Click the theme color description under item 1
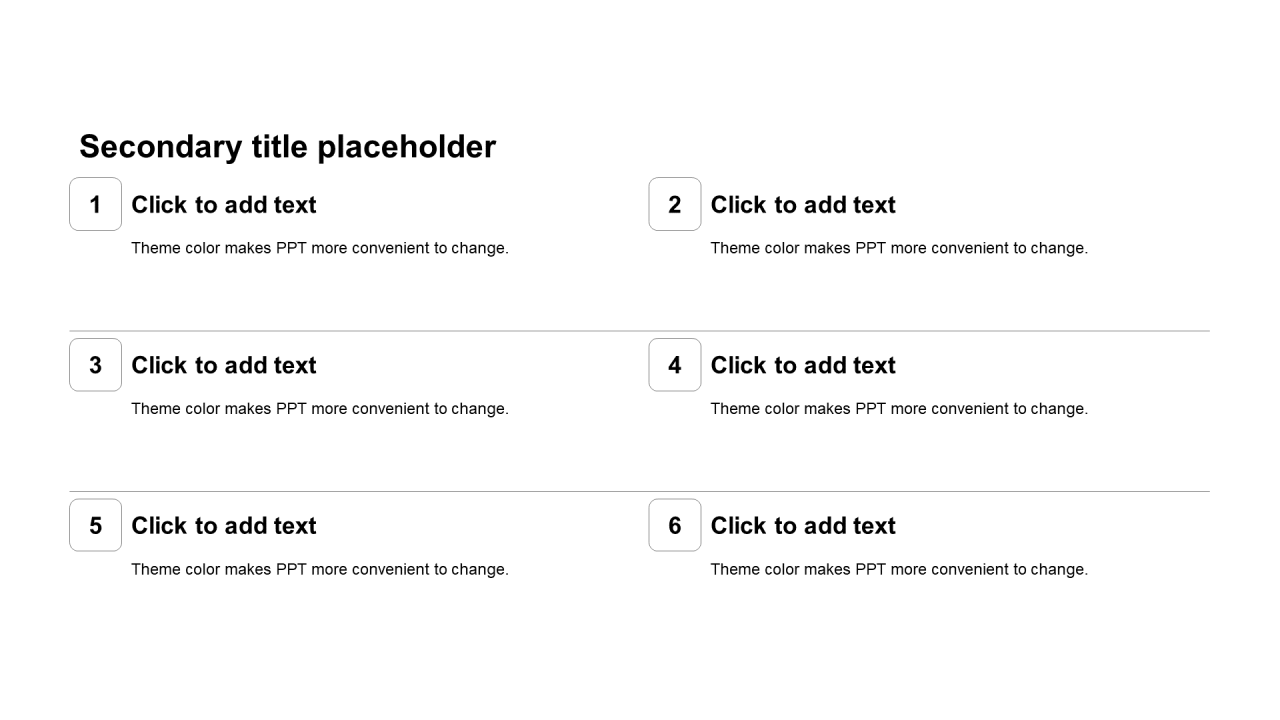 (x=320, y=248)
